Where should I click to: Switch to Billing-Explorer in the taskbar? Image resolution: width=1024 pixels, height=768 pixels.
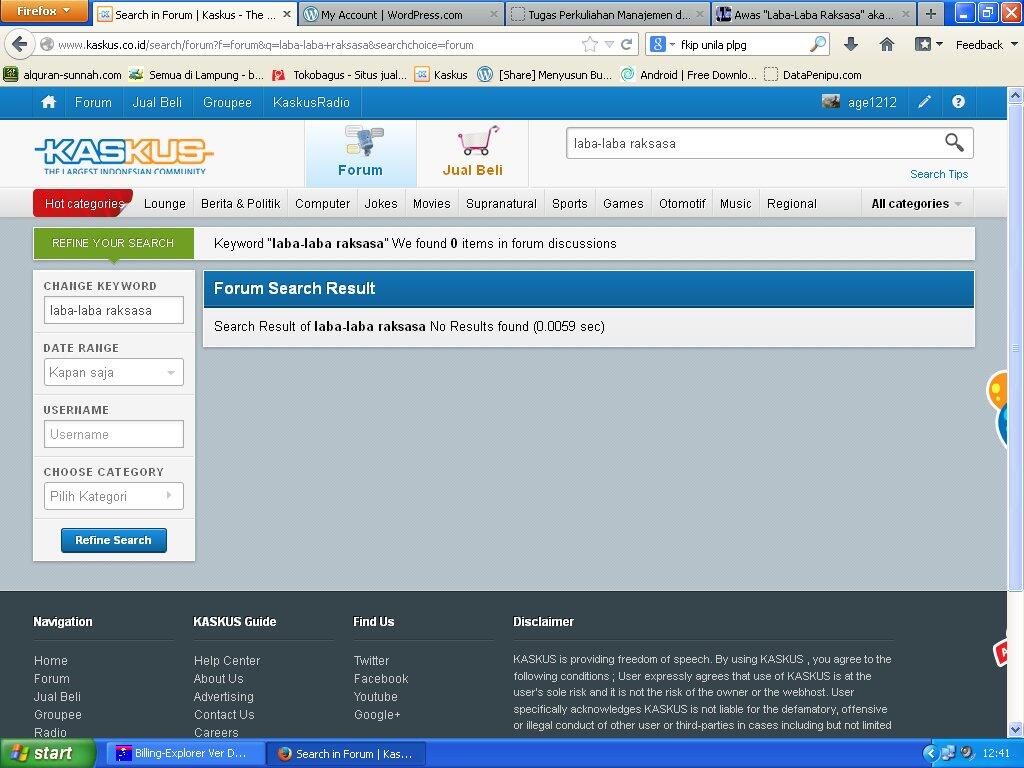(183, 754)
